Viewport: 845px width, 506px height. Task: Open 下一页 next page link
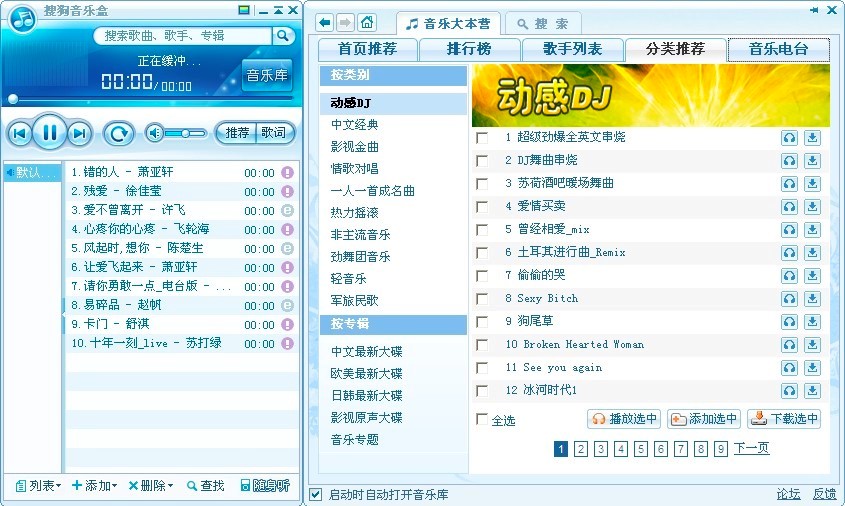tap(751, 448)
